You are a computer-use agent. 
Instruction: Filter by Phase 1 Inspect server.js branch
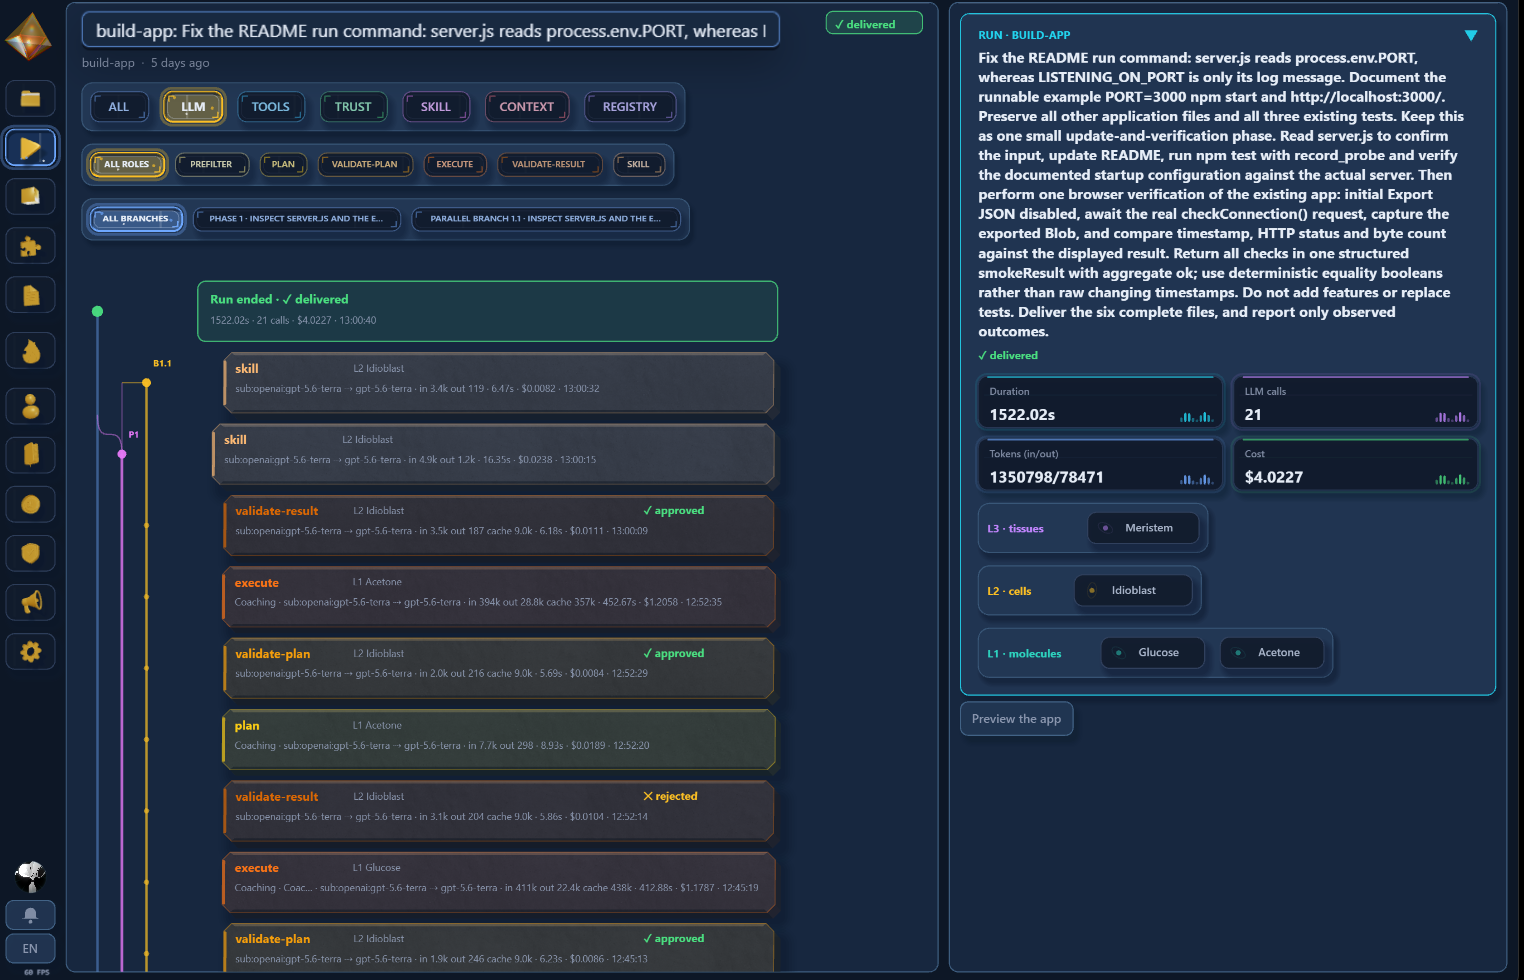pos(297,218)
